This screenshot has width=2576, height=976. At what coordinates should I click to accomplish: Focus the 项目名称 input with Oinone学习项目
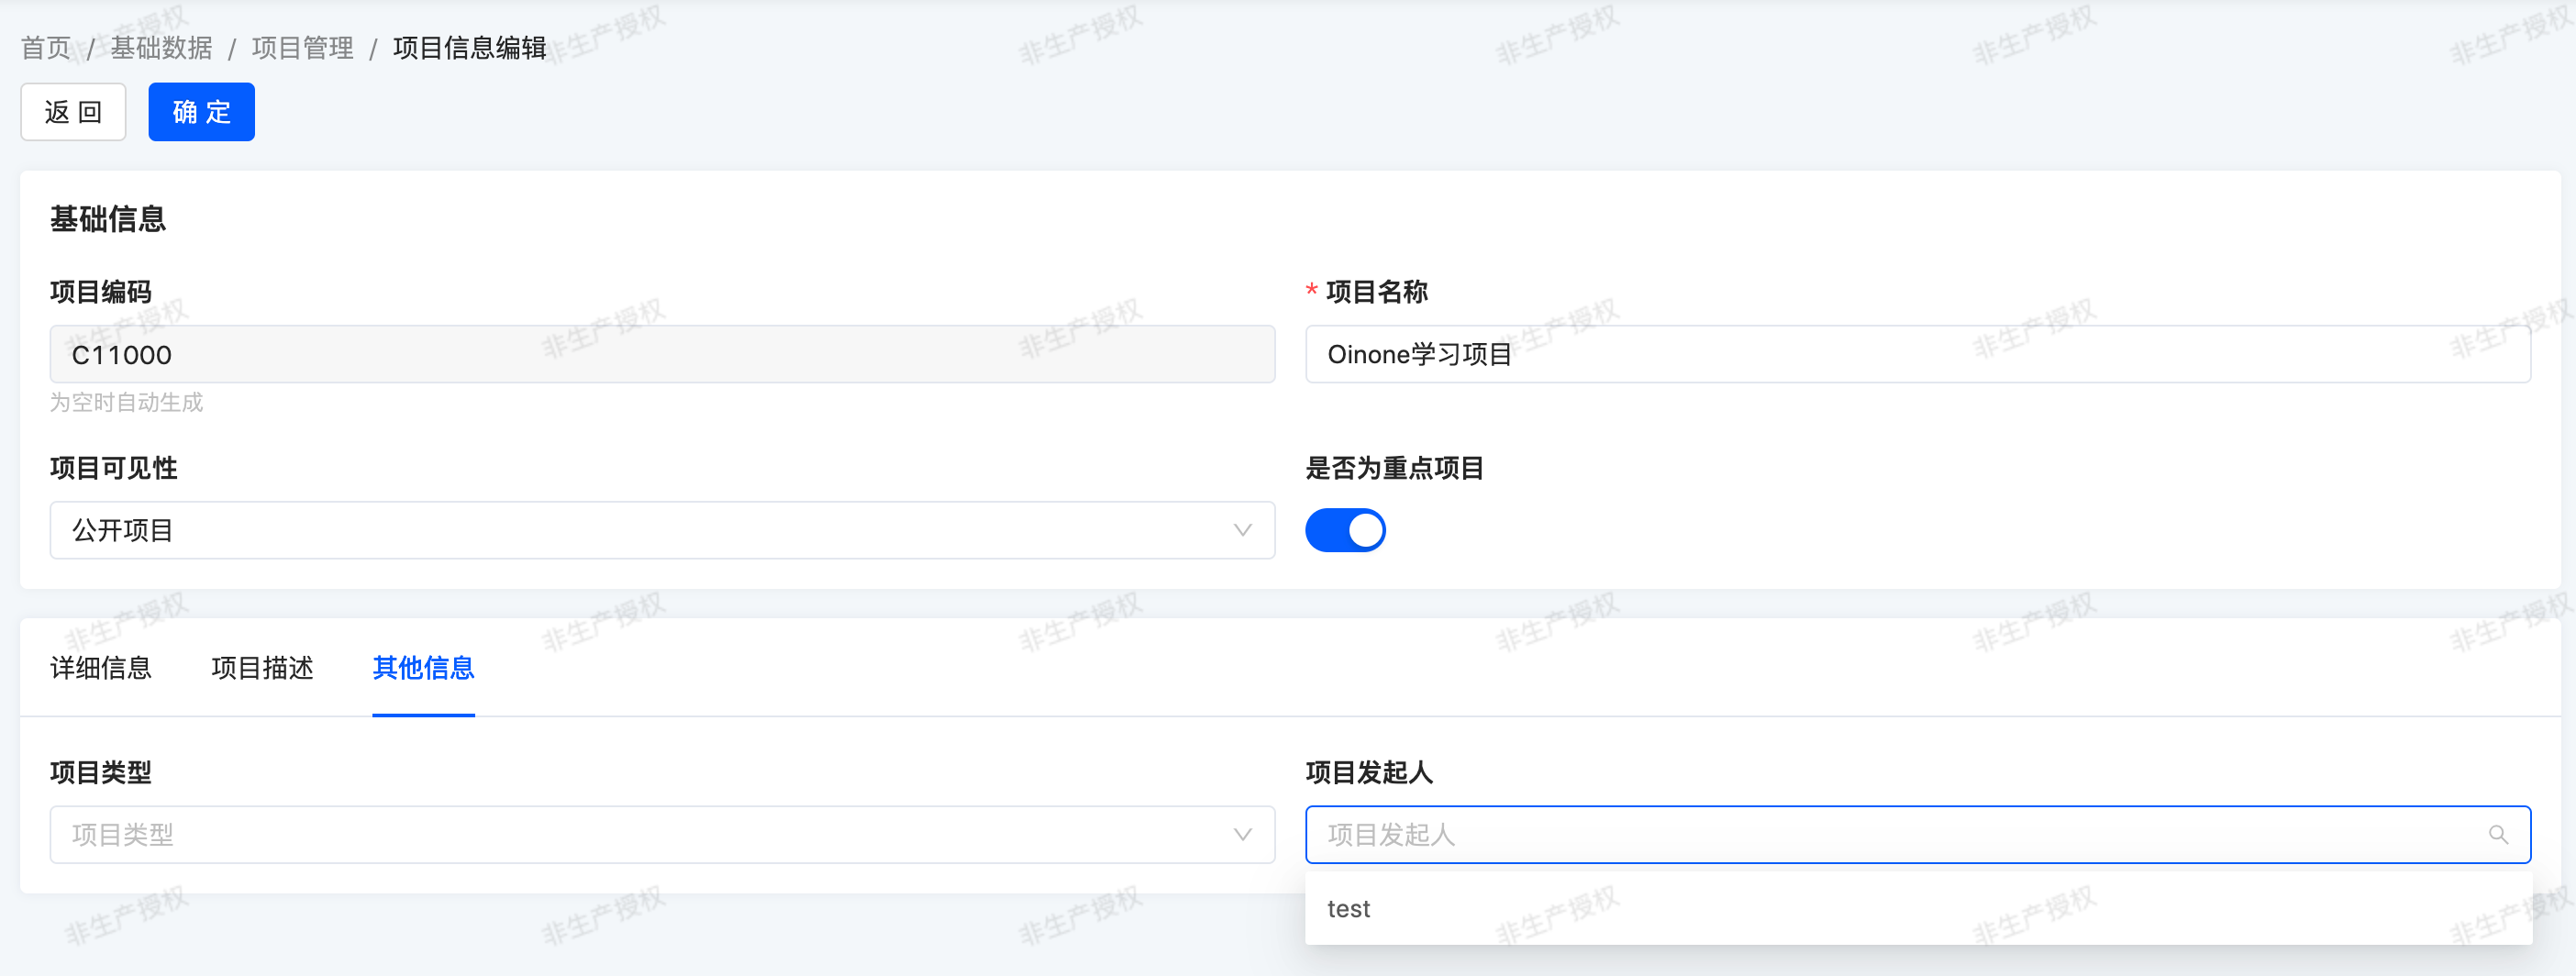tap(1916, 355)
